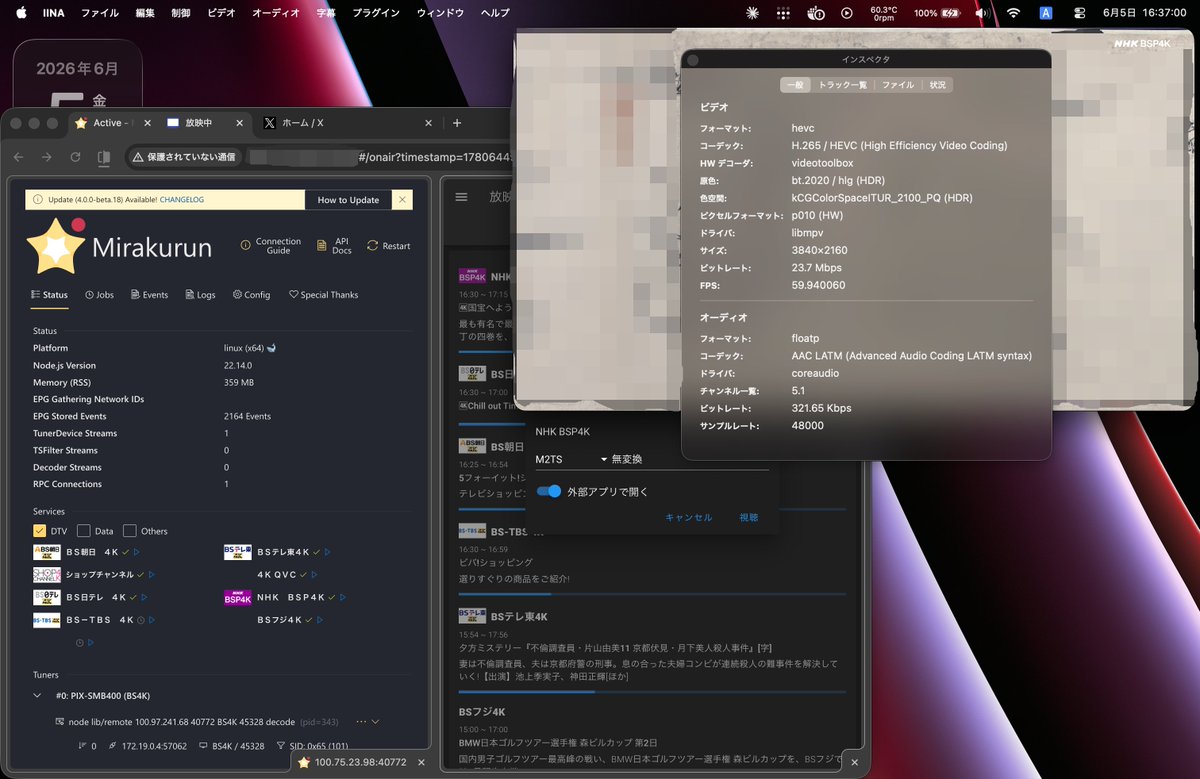Close the 放映中 browser tab
Image resolution: width=1200 pixels, height=779 pixels.
click(x=238, y=123)
